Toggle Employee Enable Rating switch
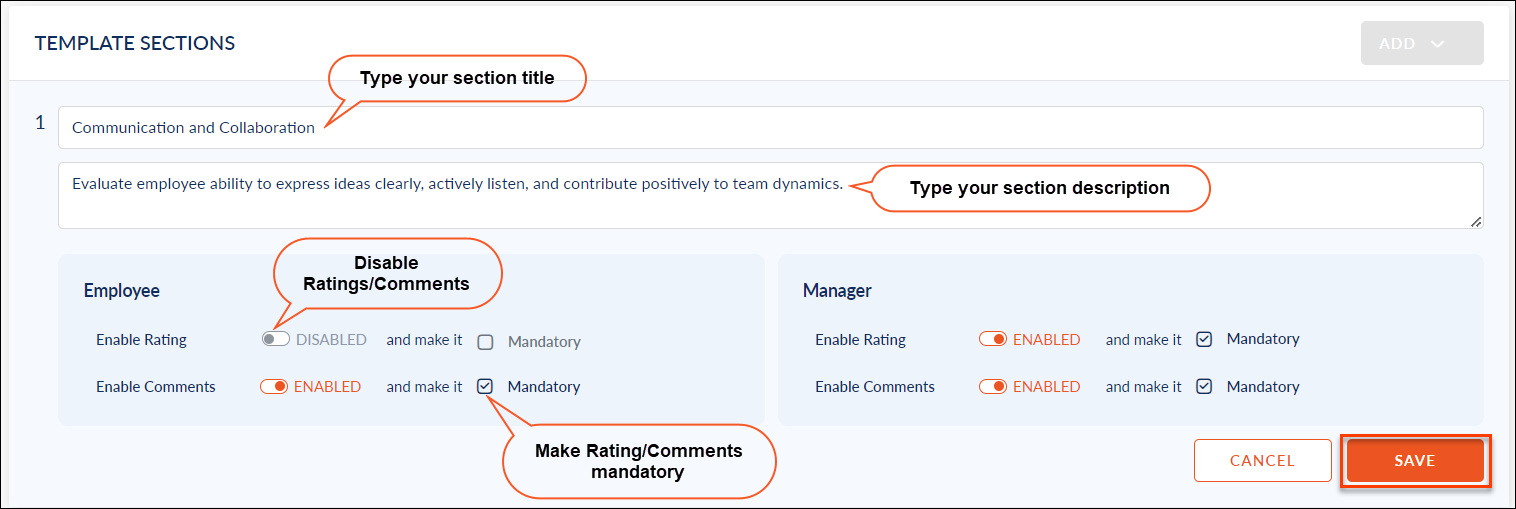 point(275,339)
